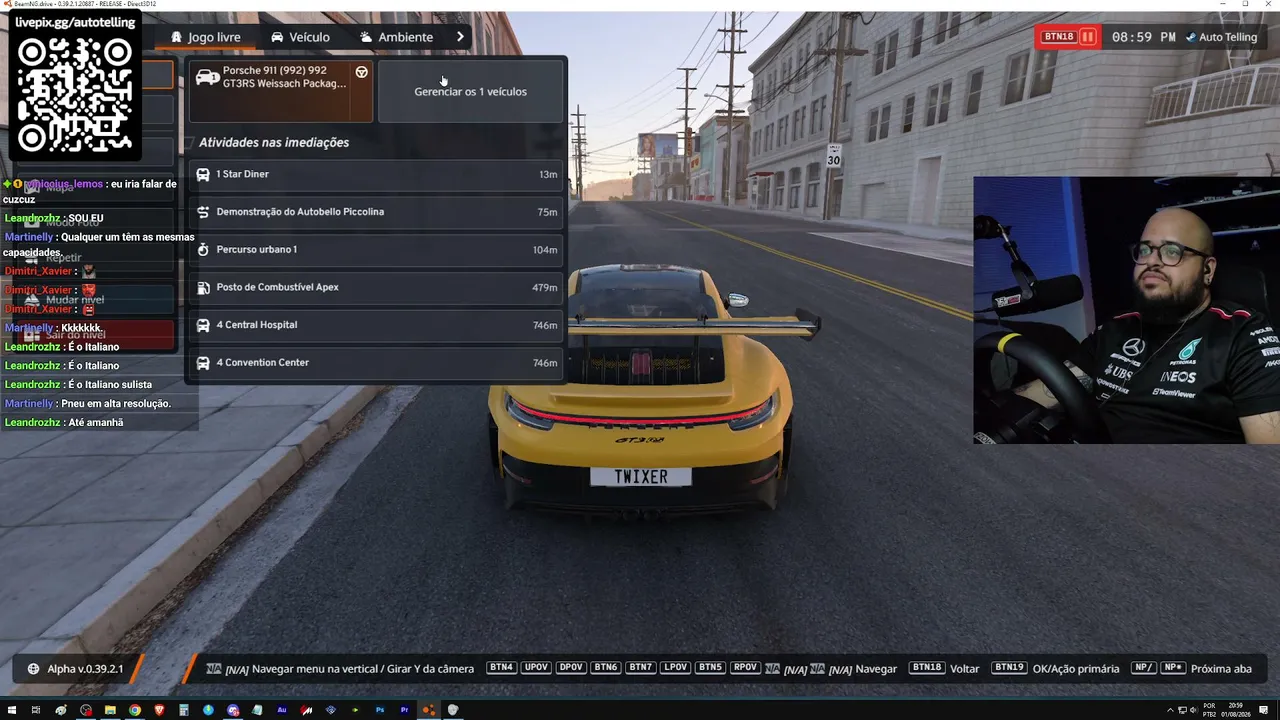Click the livepix QR code

point(75,95)
